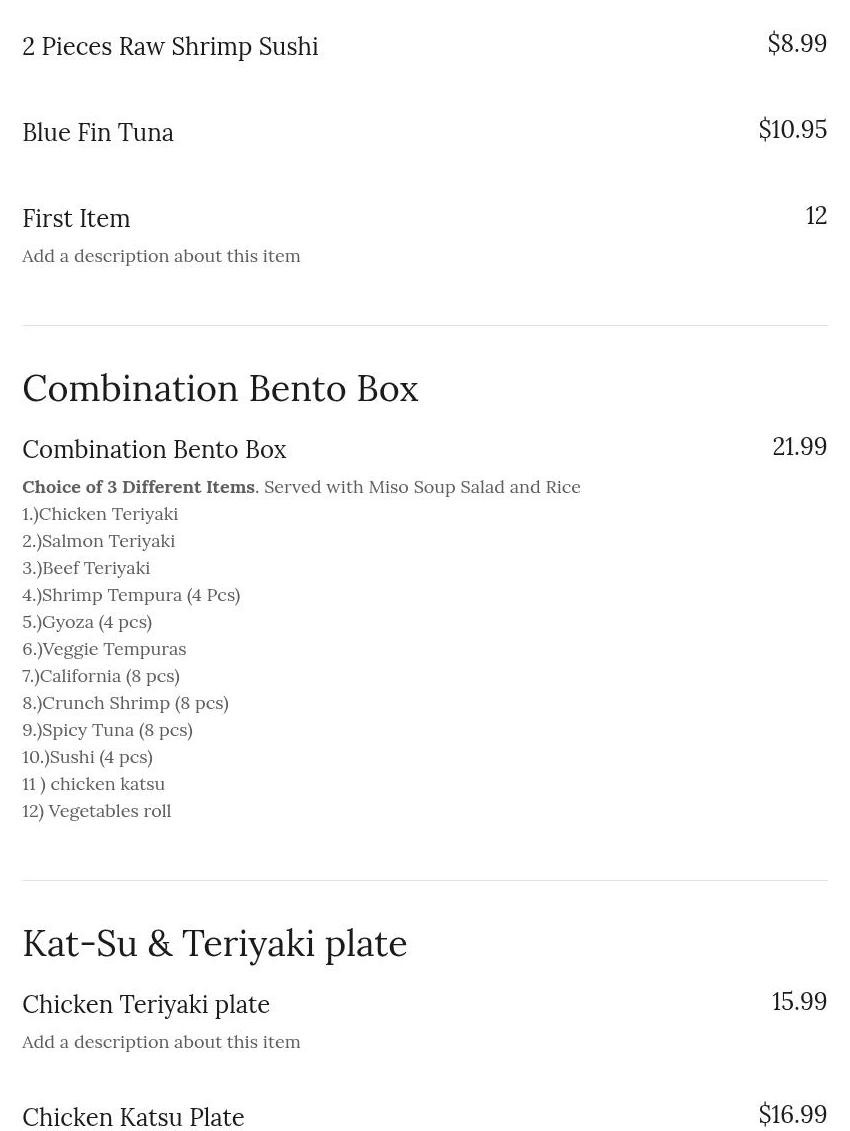Click the Shrimp Tempura (4 Pcs) option

(x=131, y=595)
